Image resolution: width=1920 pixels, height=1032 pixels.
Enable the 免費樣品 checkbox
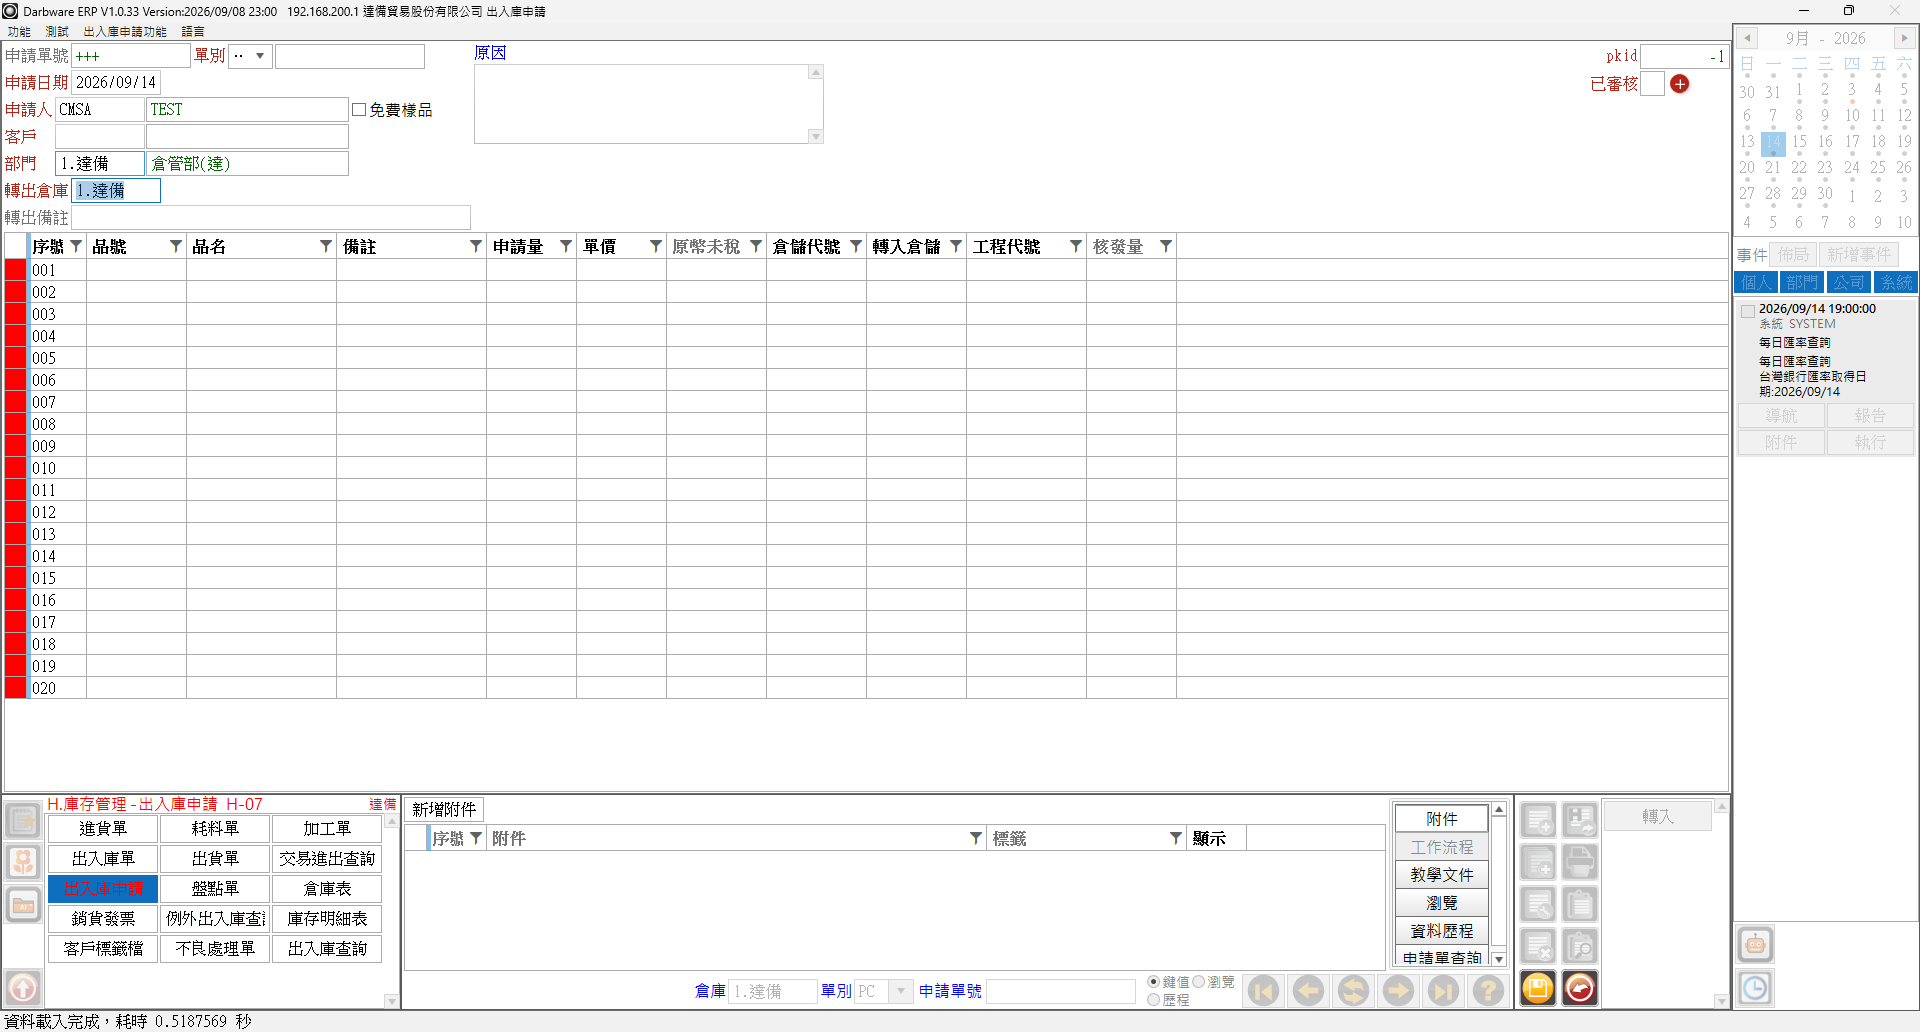359,110
